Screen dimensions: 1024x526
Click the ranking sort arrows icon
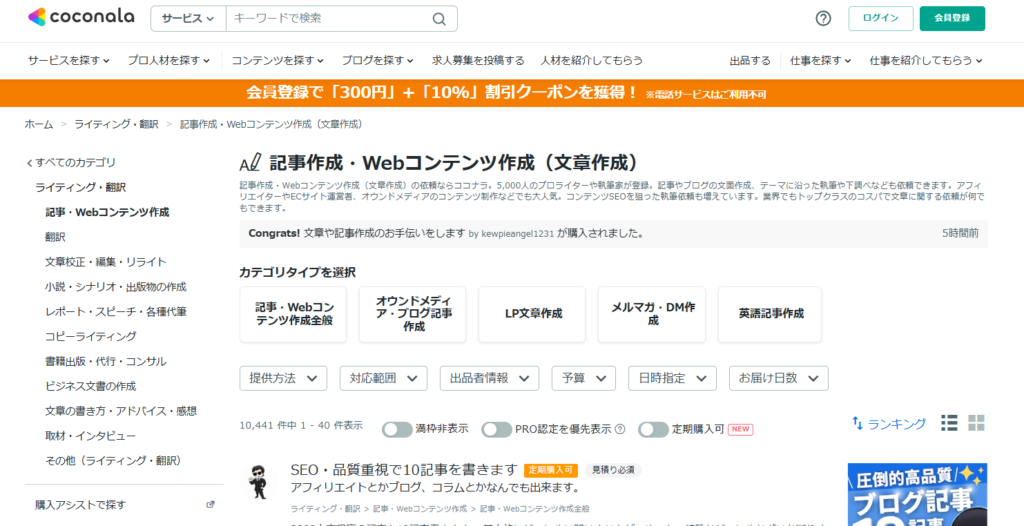tap(857, 424)
